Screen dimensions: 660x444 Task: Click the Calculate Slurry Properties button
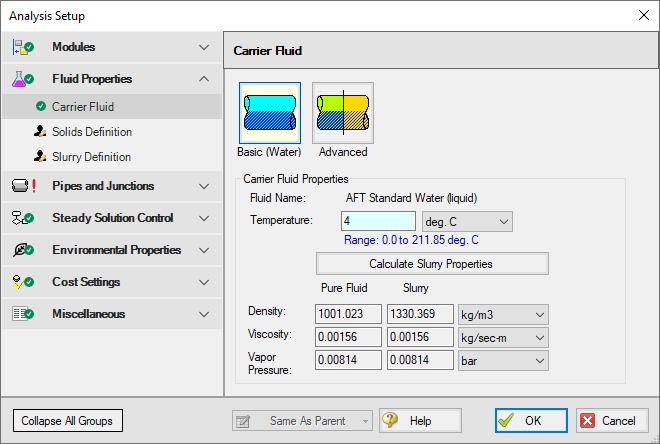pos(432,264)
